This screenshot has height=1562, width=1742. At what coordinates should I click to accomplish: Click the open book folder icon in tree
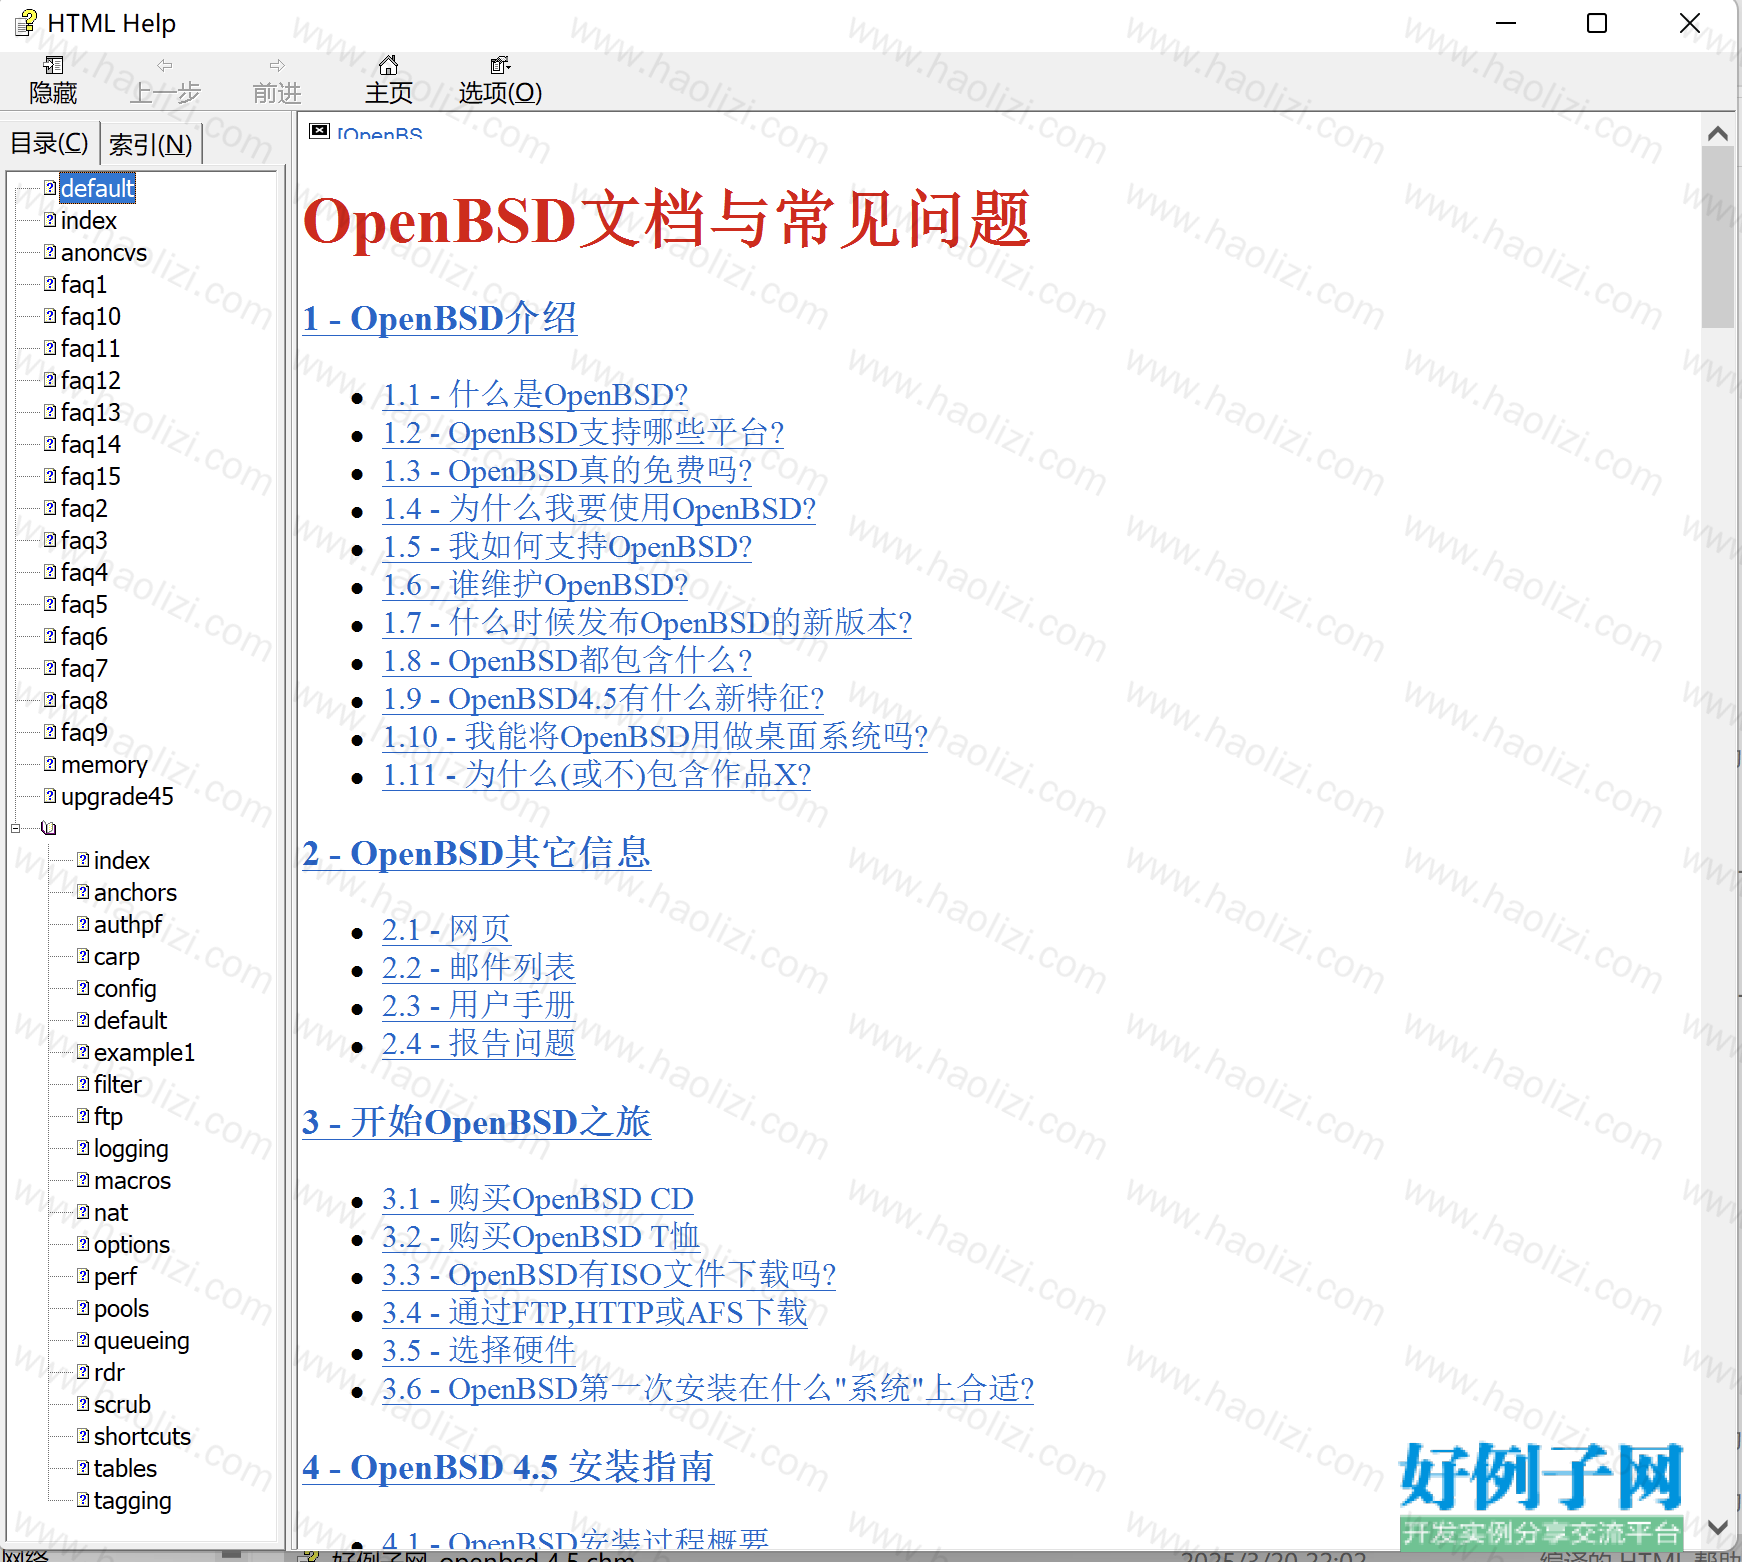click(x=49, y=828)
